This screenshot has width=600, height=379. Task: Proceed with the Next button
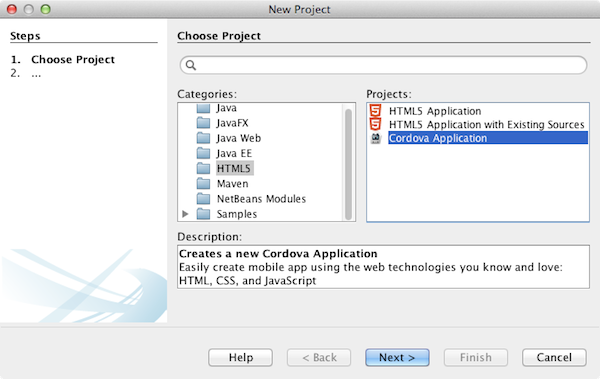[397, 358]
